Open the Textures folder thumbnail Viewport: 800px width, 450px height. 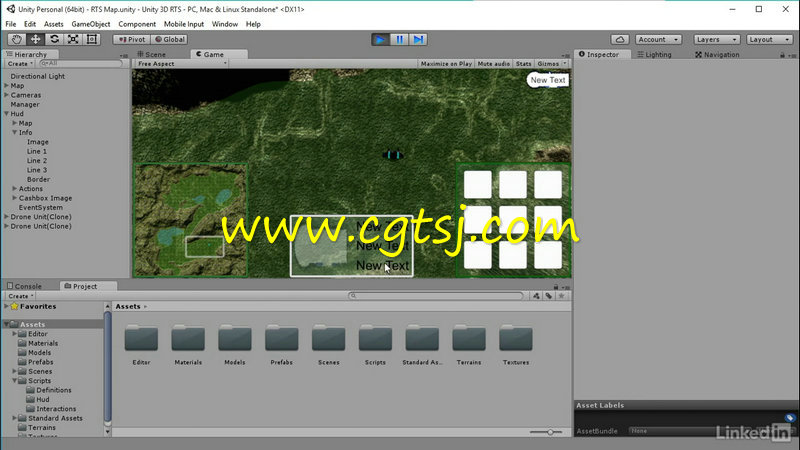[x=516, y=338]
